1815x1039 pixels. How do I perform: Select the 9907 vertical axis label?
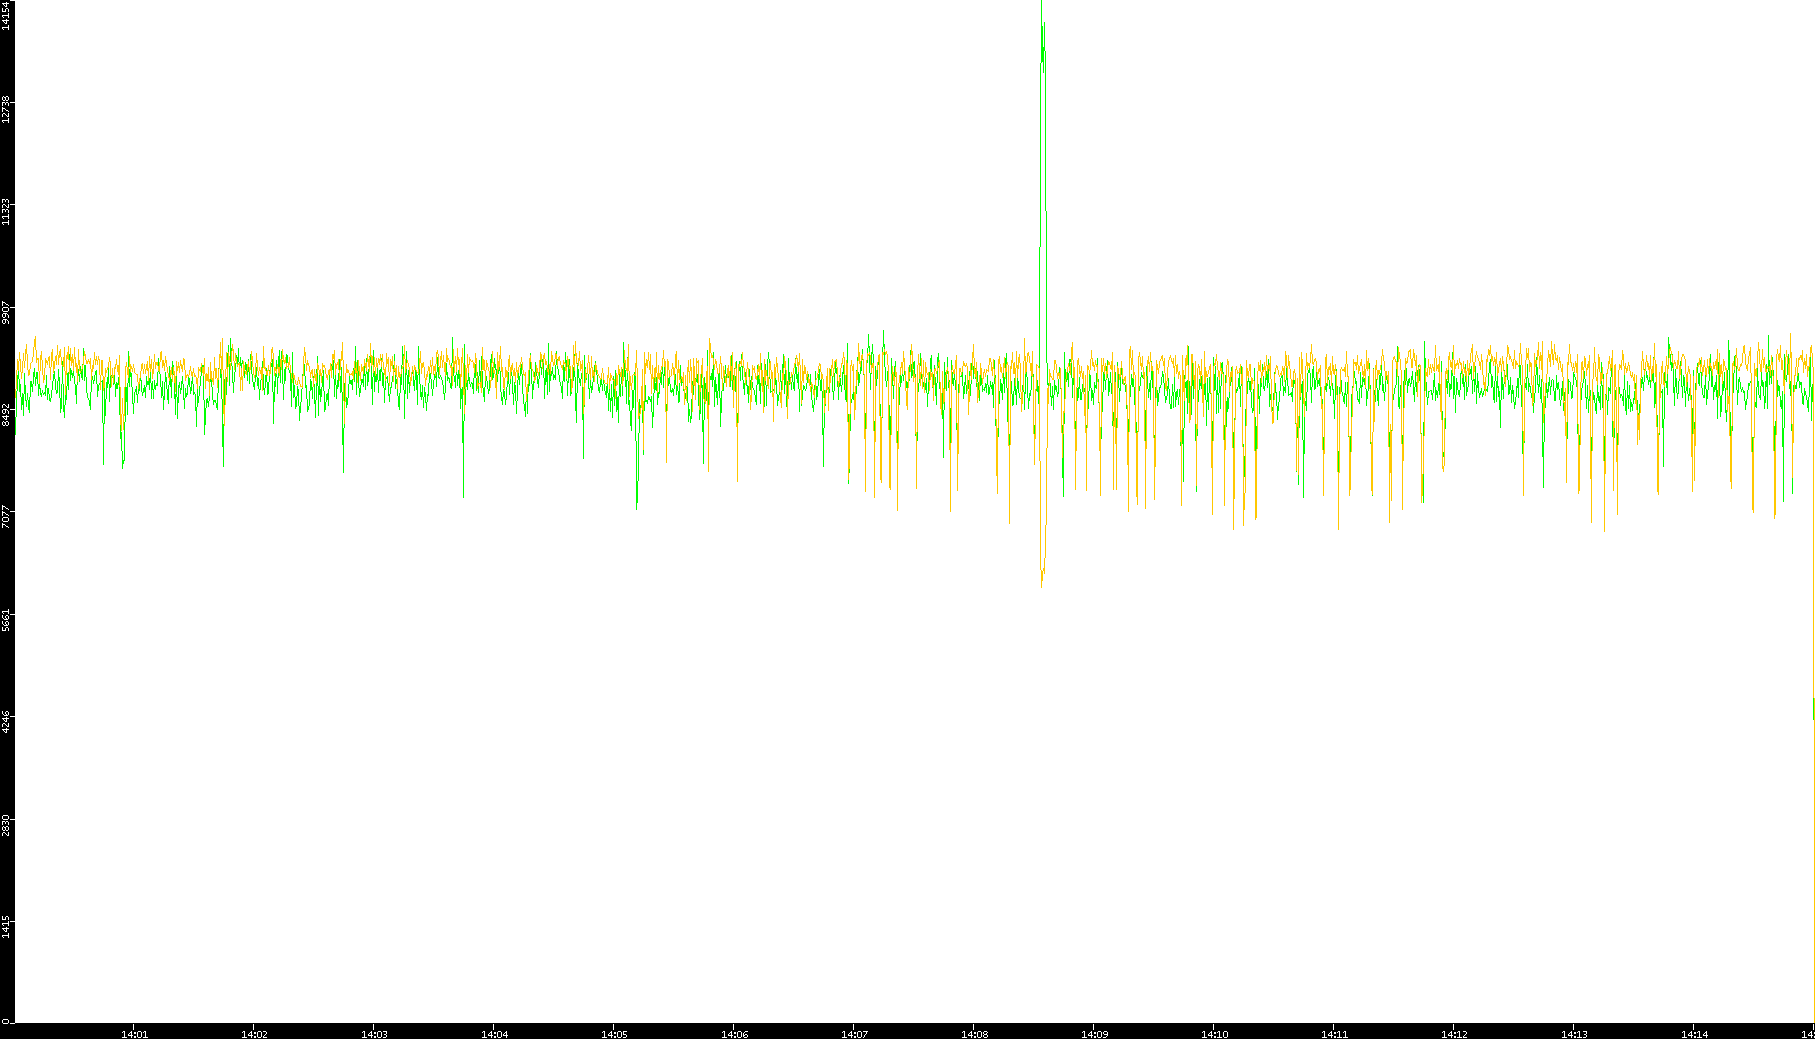(6, 311)
